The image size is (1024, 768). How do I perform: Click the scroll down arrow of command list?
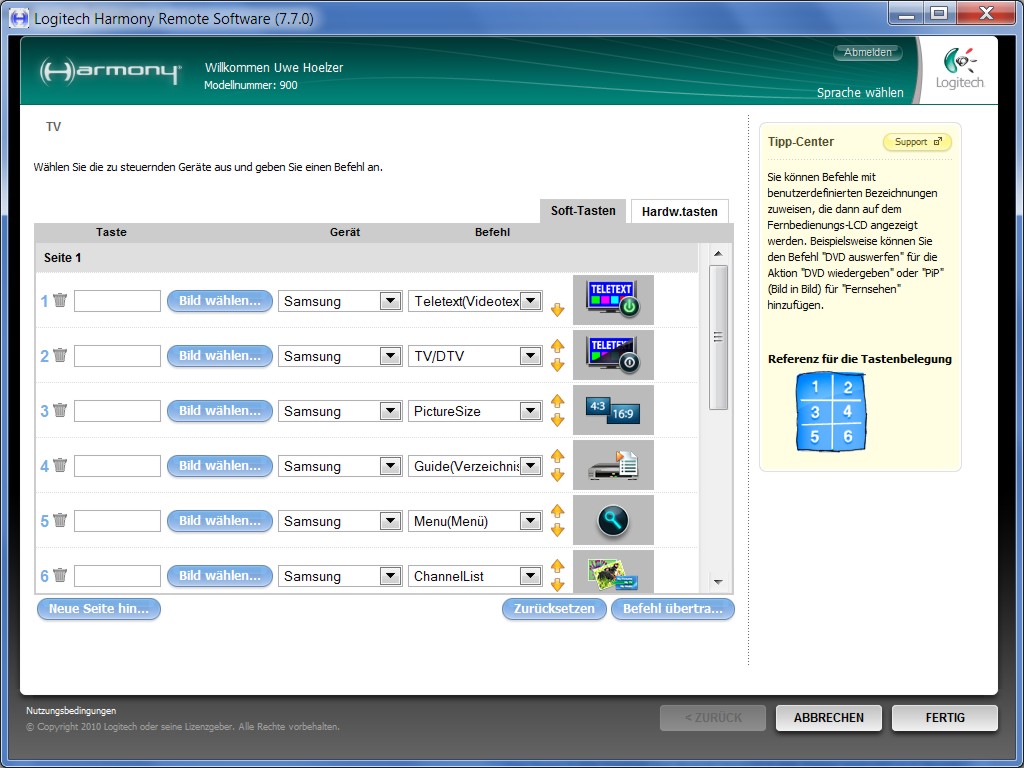(718, 581)
